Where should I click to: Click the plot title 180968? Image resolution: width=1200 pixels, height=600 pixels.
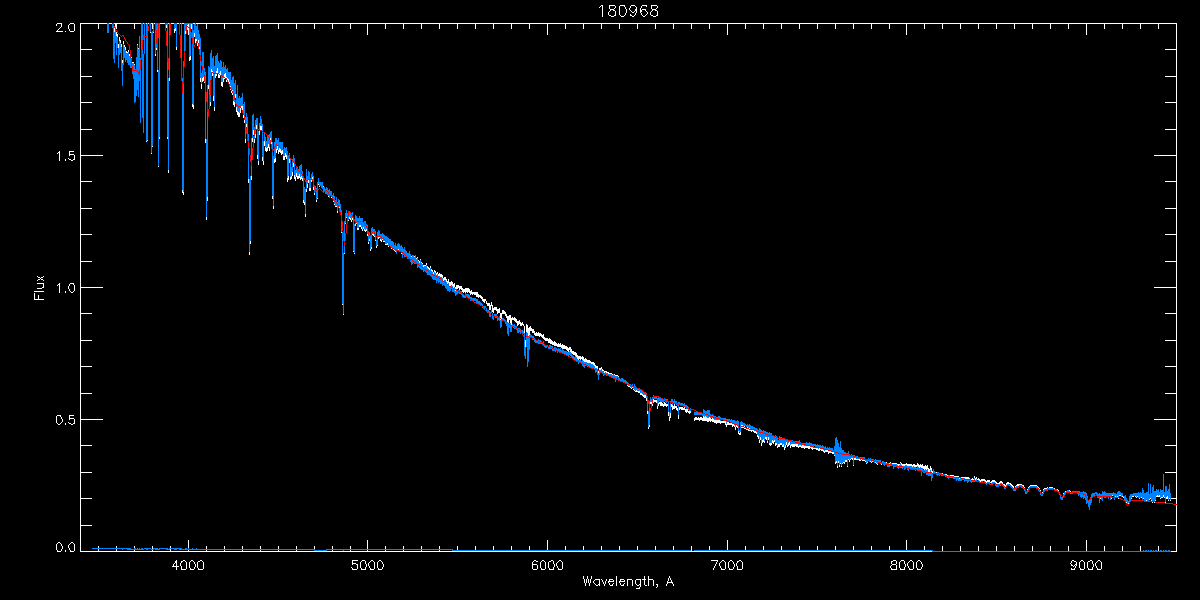tap(628, 11)
